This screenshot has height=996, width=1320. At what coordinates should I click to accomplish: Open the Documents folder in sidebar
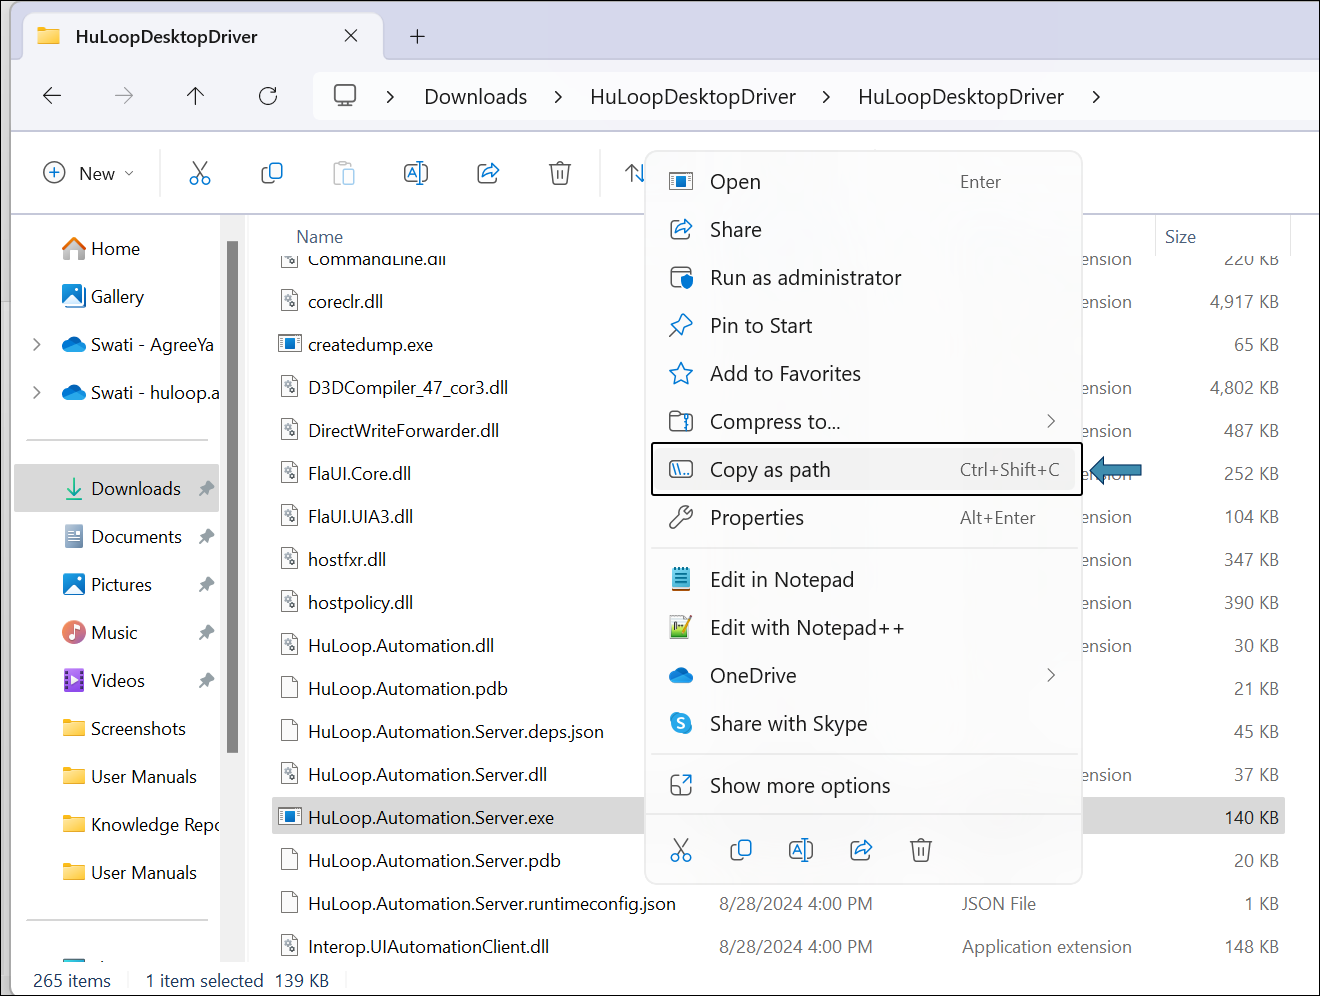coord(136,537)
